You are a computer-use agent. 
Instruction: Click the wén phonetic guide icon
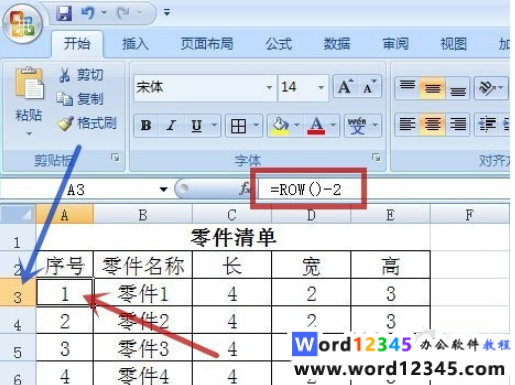coord(357,126)
